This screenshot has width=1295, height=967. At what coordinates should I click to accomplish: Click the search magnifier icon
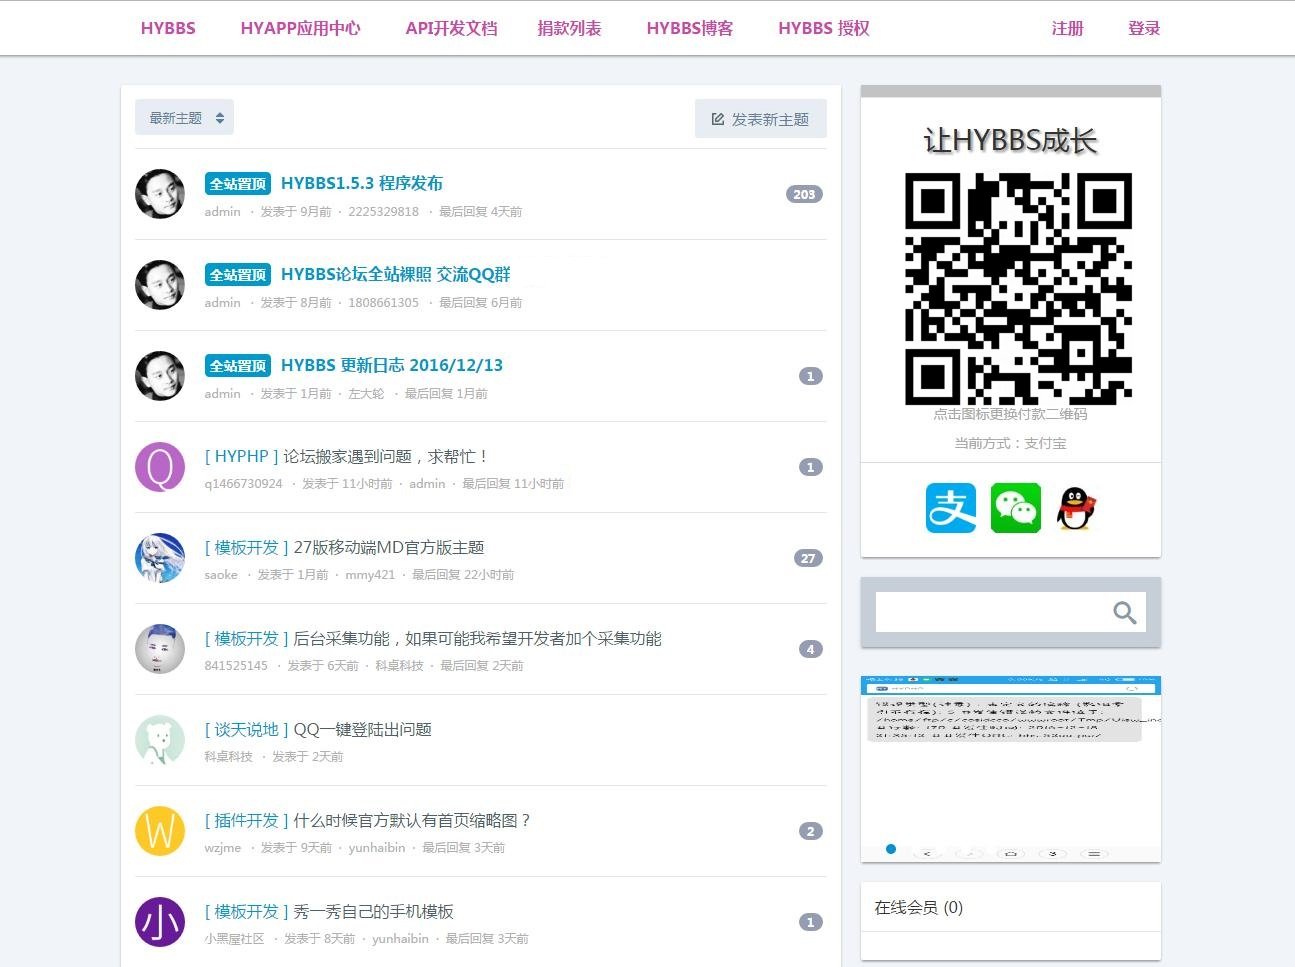click(1125, 613)
